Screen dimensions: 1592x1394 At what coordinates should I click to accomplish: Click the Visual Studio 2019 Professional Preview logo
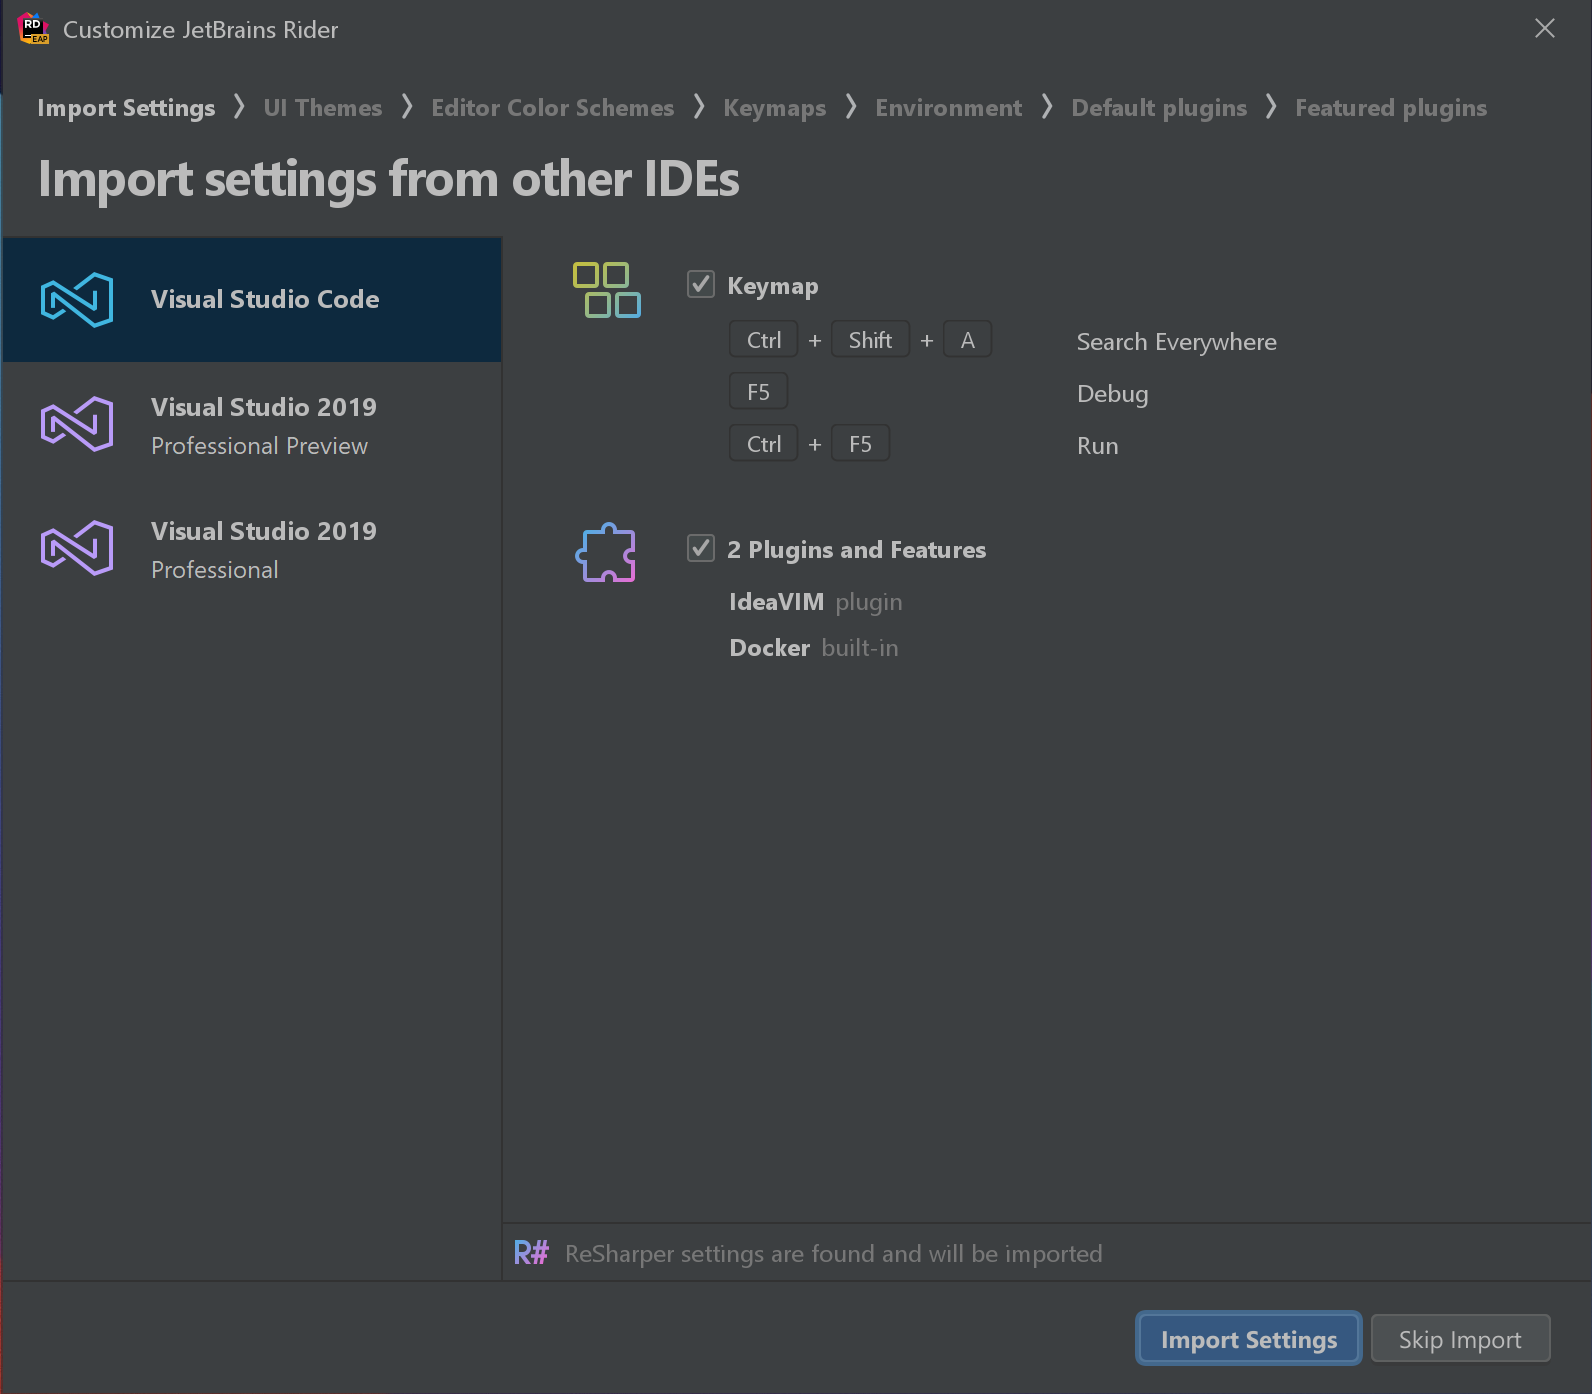tap(77, 424)
